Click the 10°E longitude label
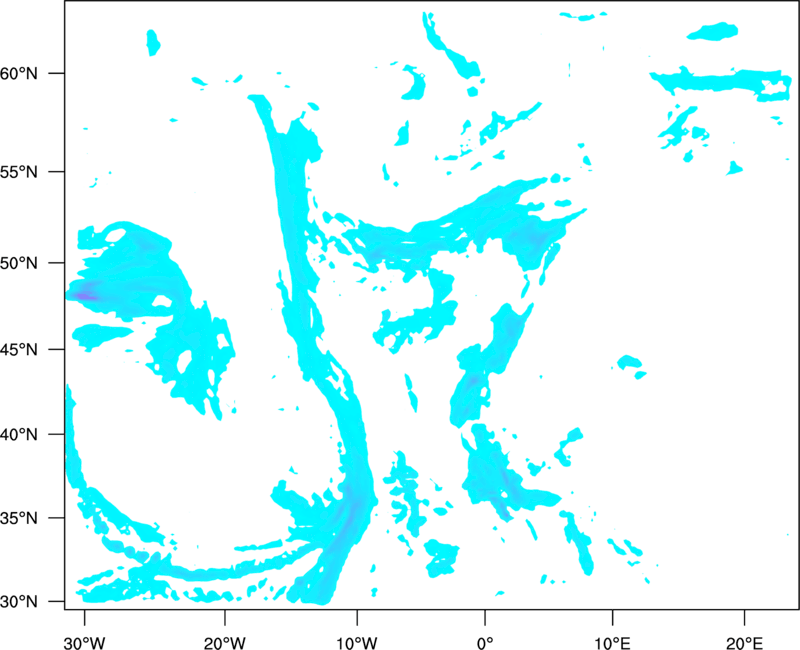The height and width of the screenshot is (650, 800). click(x=612, y=643)
